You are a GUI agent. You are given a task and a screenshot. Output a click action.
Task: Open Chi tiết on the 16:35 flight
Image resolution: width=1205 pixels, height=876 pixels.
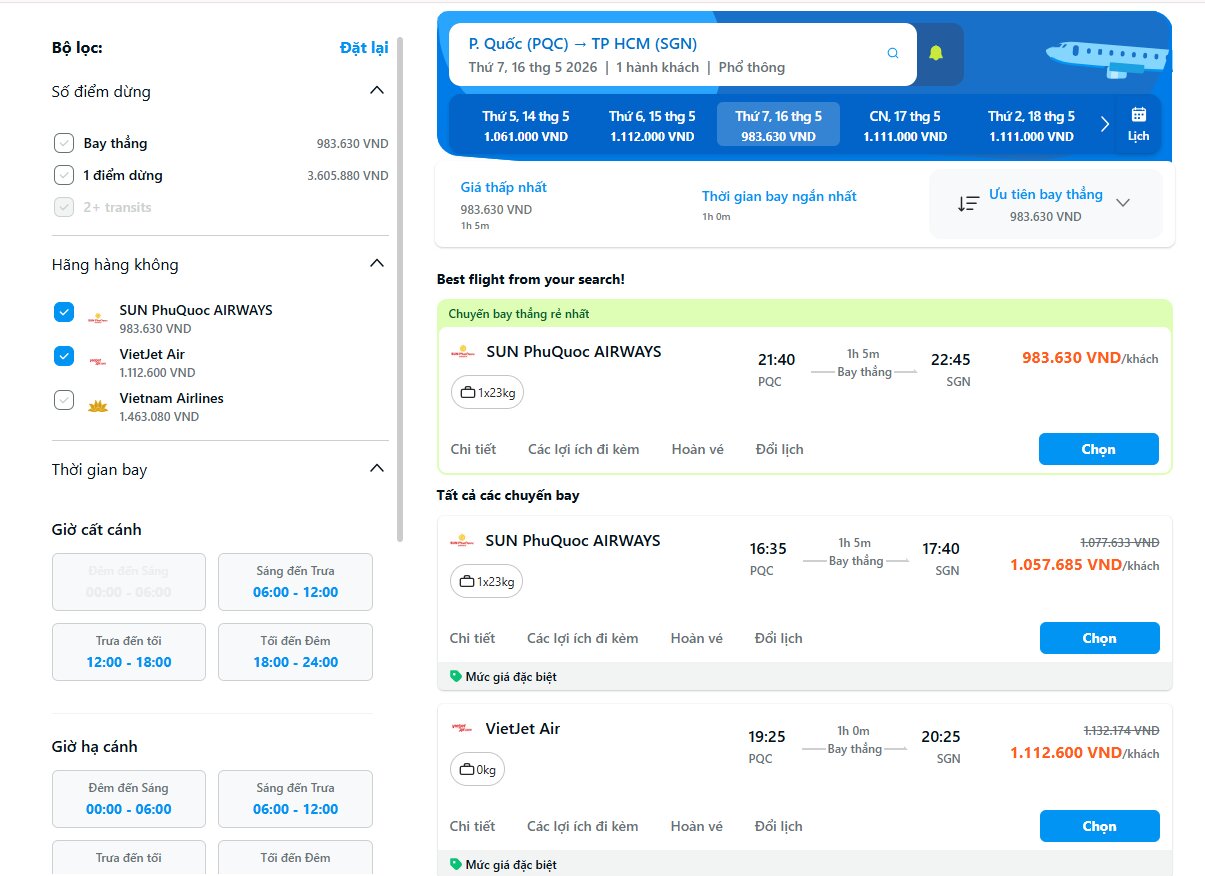click(472, 638)
